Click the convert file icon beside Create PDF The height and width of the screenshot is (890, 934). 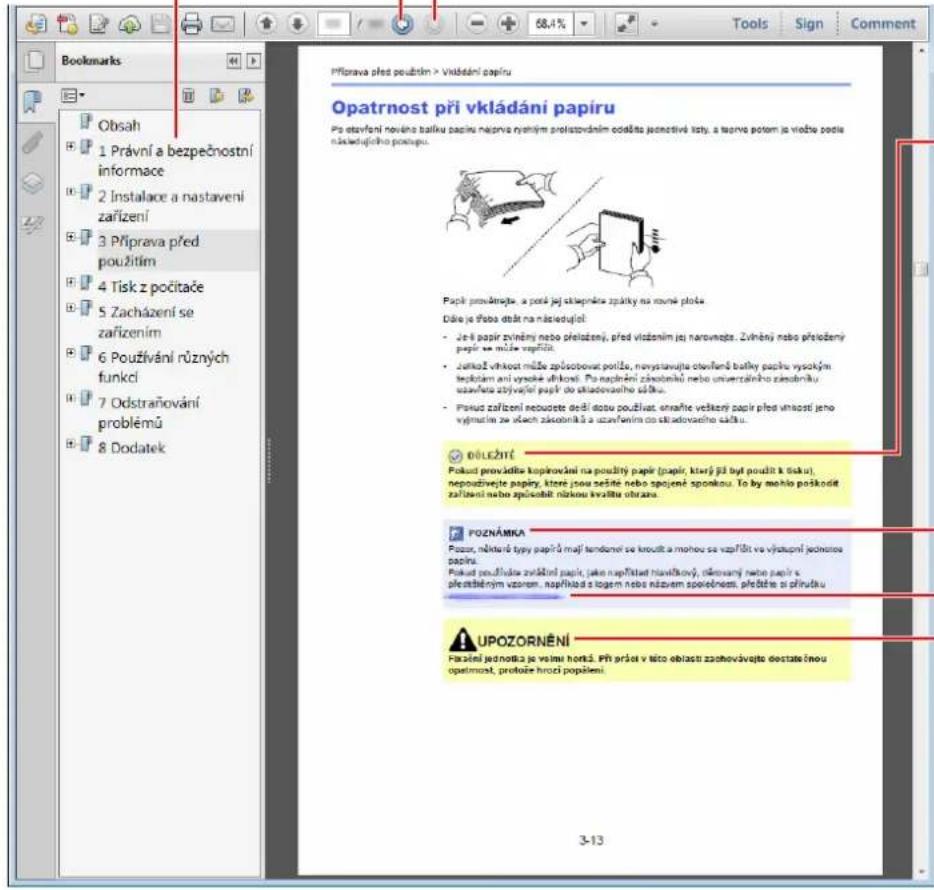(67, 24)
